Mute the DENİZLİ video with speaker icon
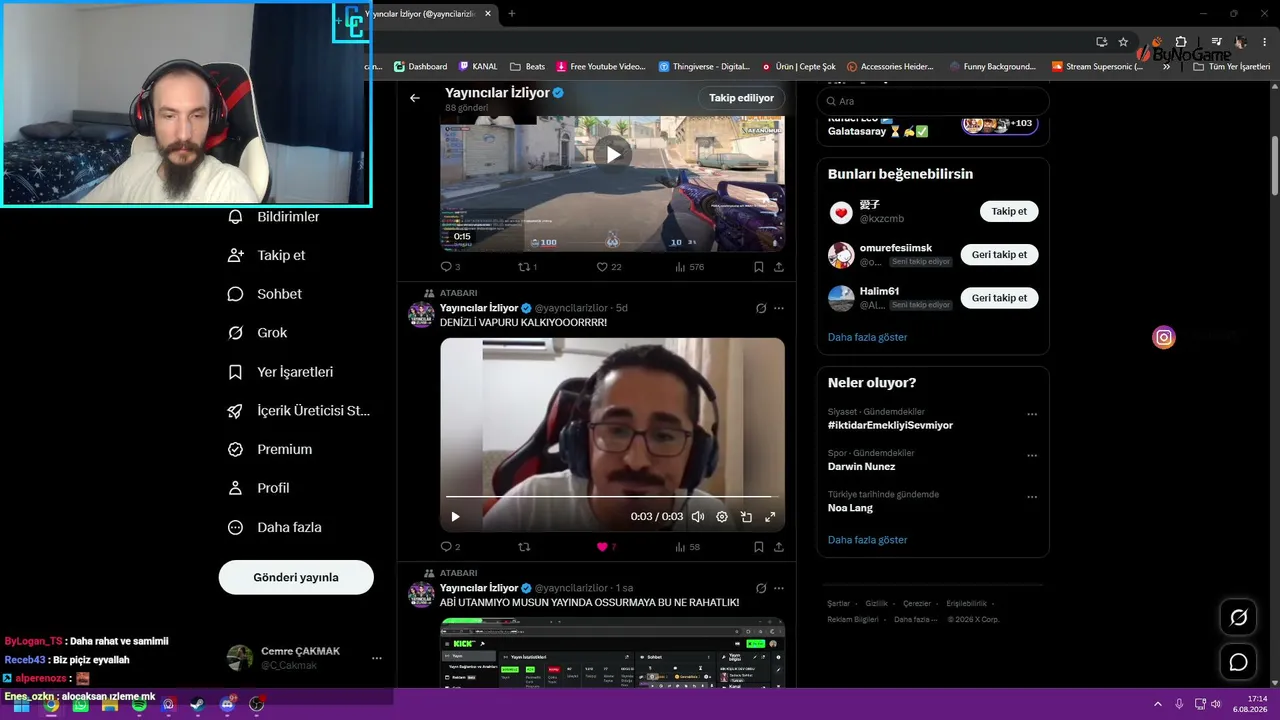Screen dimensions: 1280x720 click(698, 517)
